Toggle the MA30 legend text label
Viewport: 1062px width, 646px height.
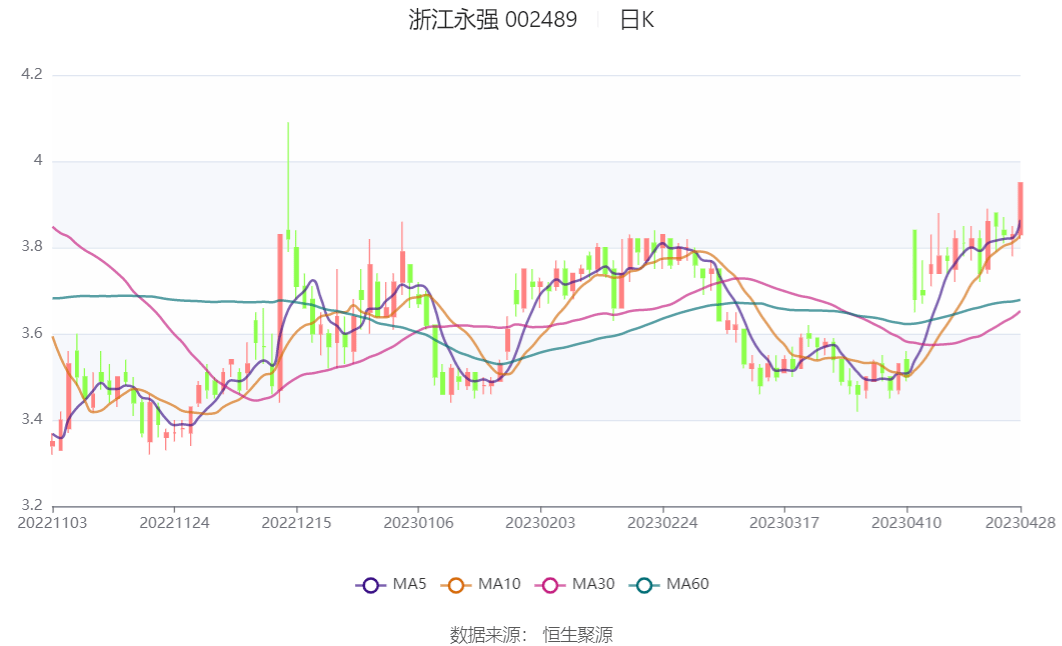coord(593,585)
